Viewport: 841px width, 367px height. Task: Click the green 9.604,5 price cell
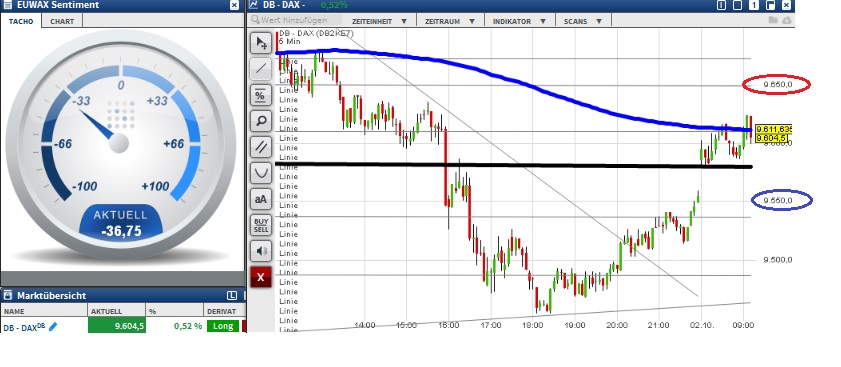tap(117, 326)
